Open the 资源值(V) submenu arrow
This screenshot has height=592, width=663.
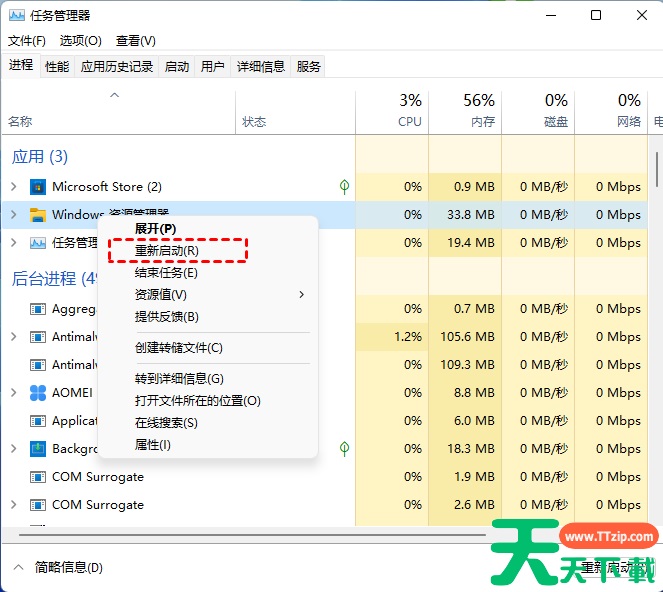[301, 294]
